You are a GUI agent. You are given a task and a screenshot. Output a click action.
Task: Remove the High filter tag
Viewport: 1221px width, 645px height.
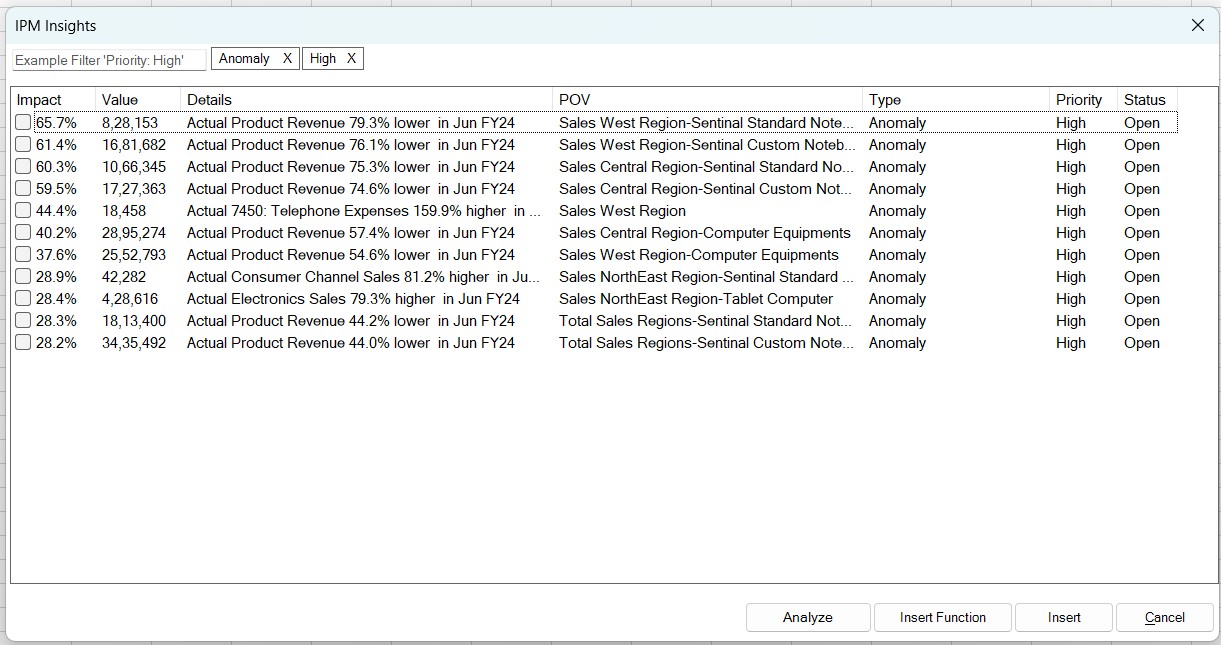351,59
